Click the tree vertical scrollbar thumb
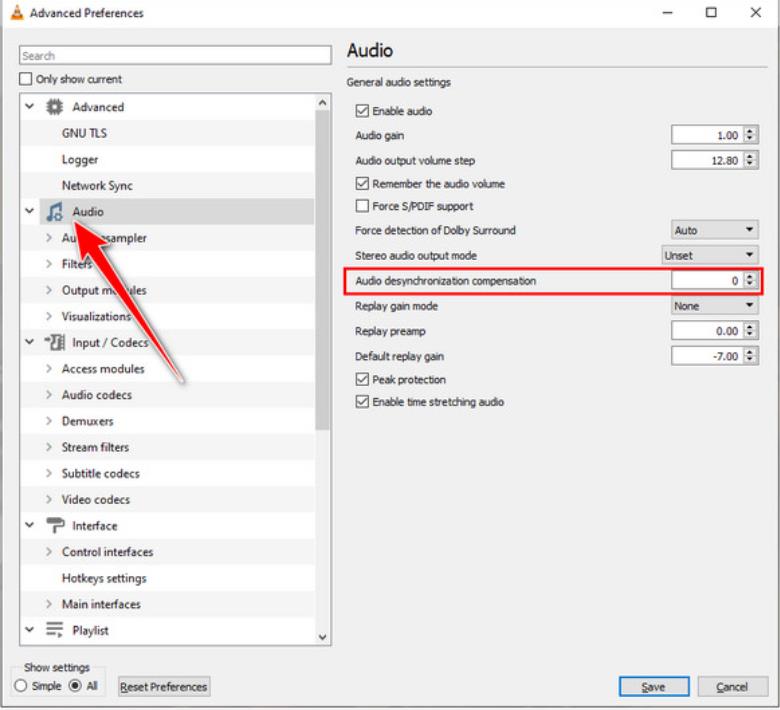Screen dimensions: 780x710 point(323,269)
